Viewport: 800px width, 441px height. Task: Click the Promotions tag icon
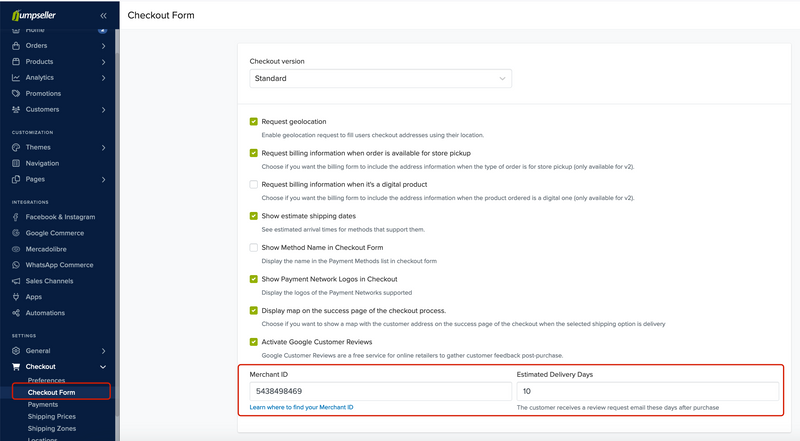(x=16, y=93)
